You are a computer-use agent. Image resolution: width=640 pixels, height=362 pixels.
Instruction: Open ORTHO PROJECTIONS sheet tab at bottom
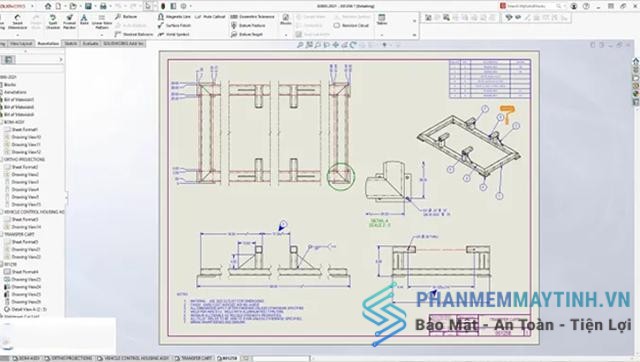69,358
